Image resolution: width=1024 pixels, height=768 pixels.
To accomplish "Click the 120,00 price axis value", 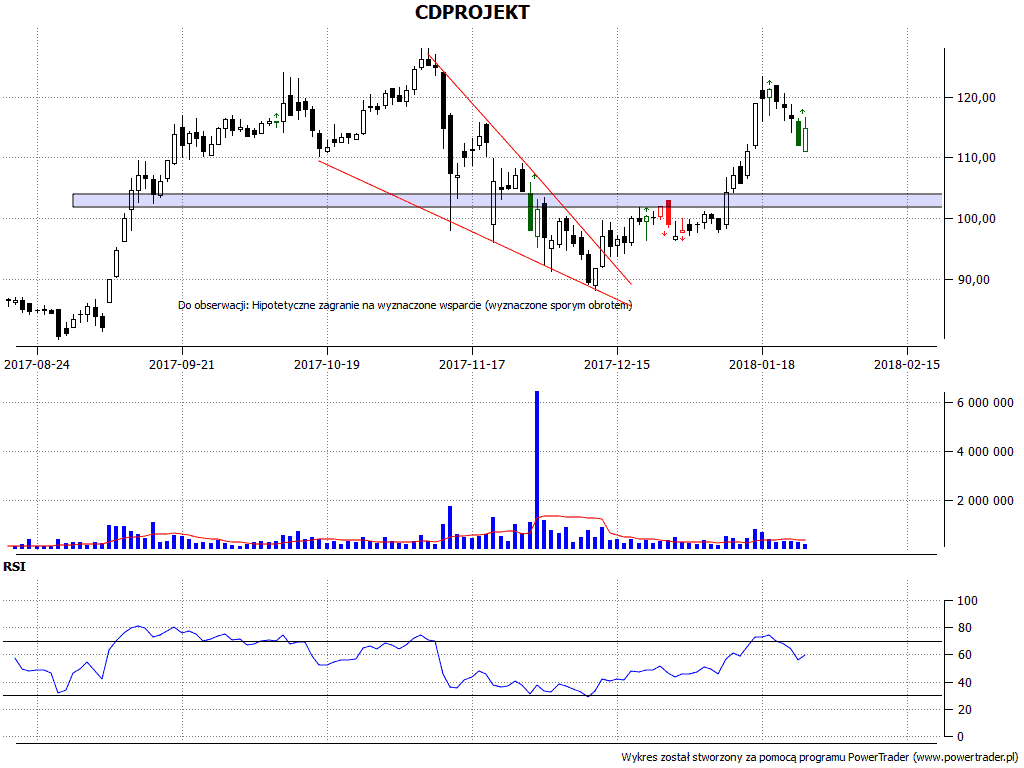I will [x=976, y=98].
